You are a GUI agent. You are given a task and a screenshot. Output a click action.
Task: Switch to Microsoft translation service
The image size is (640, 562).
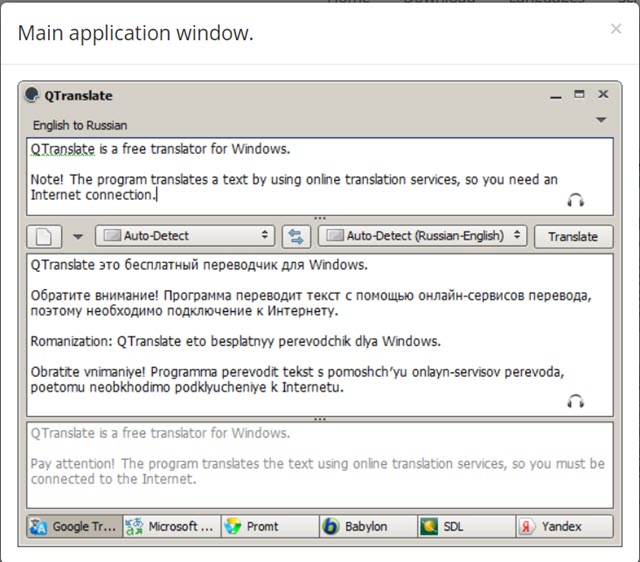coord(172,526)
